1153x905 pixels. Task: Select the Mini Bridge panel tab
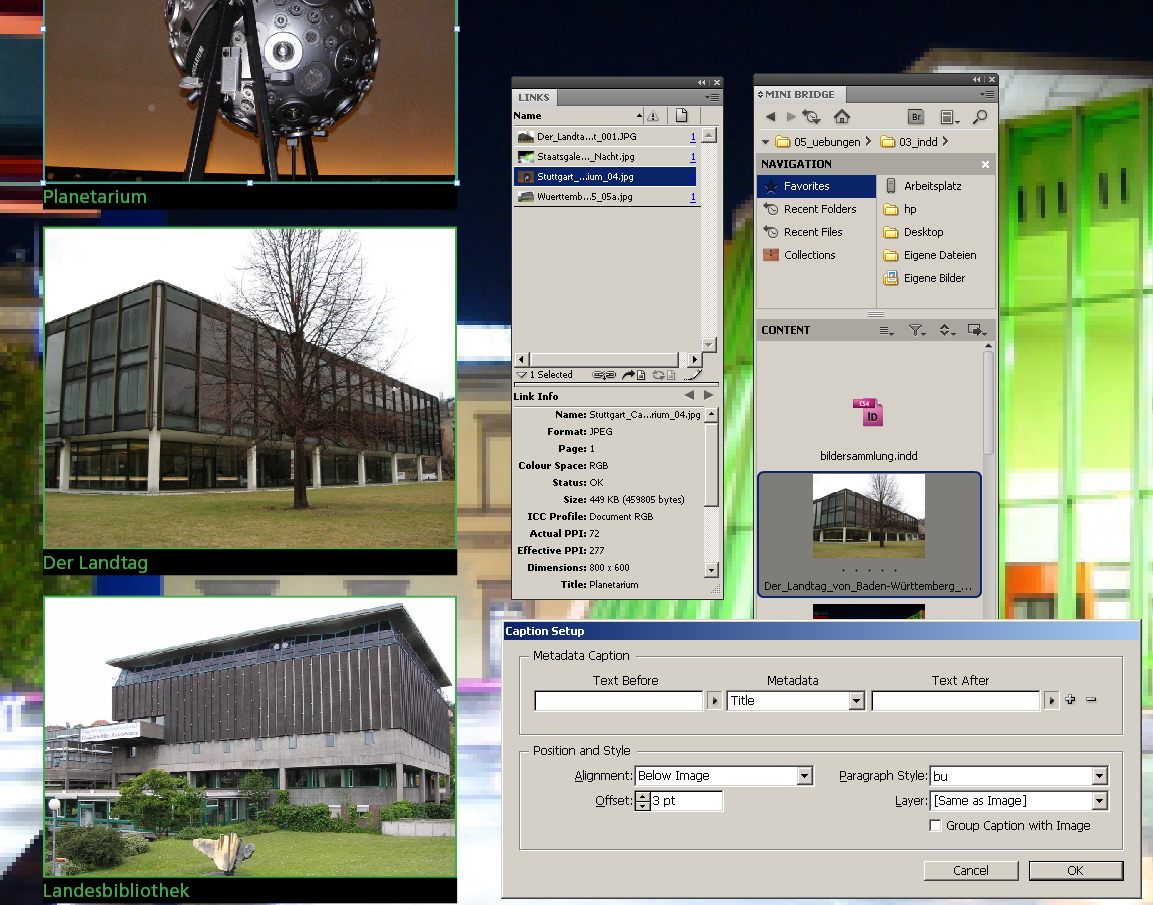tap(800, 94)
